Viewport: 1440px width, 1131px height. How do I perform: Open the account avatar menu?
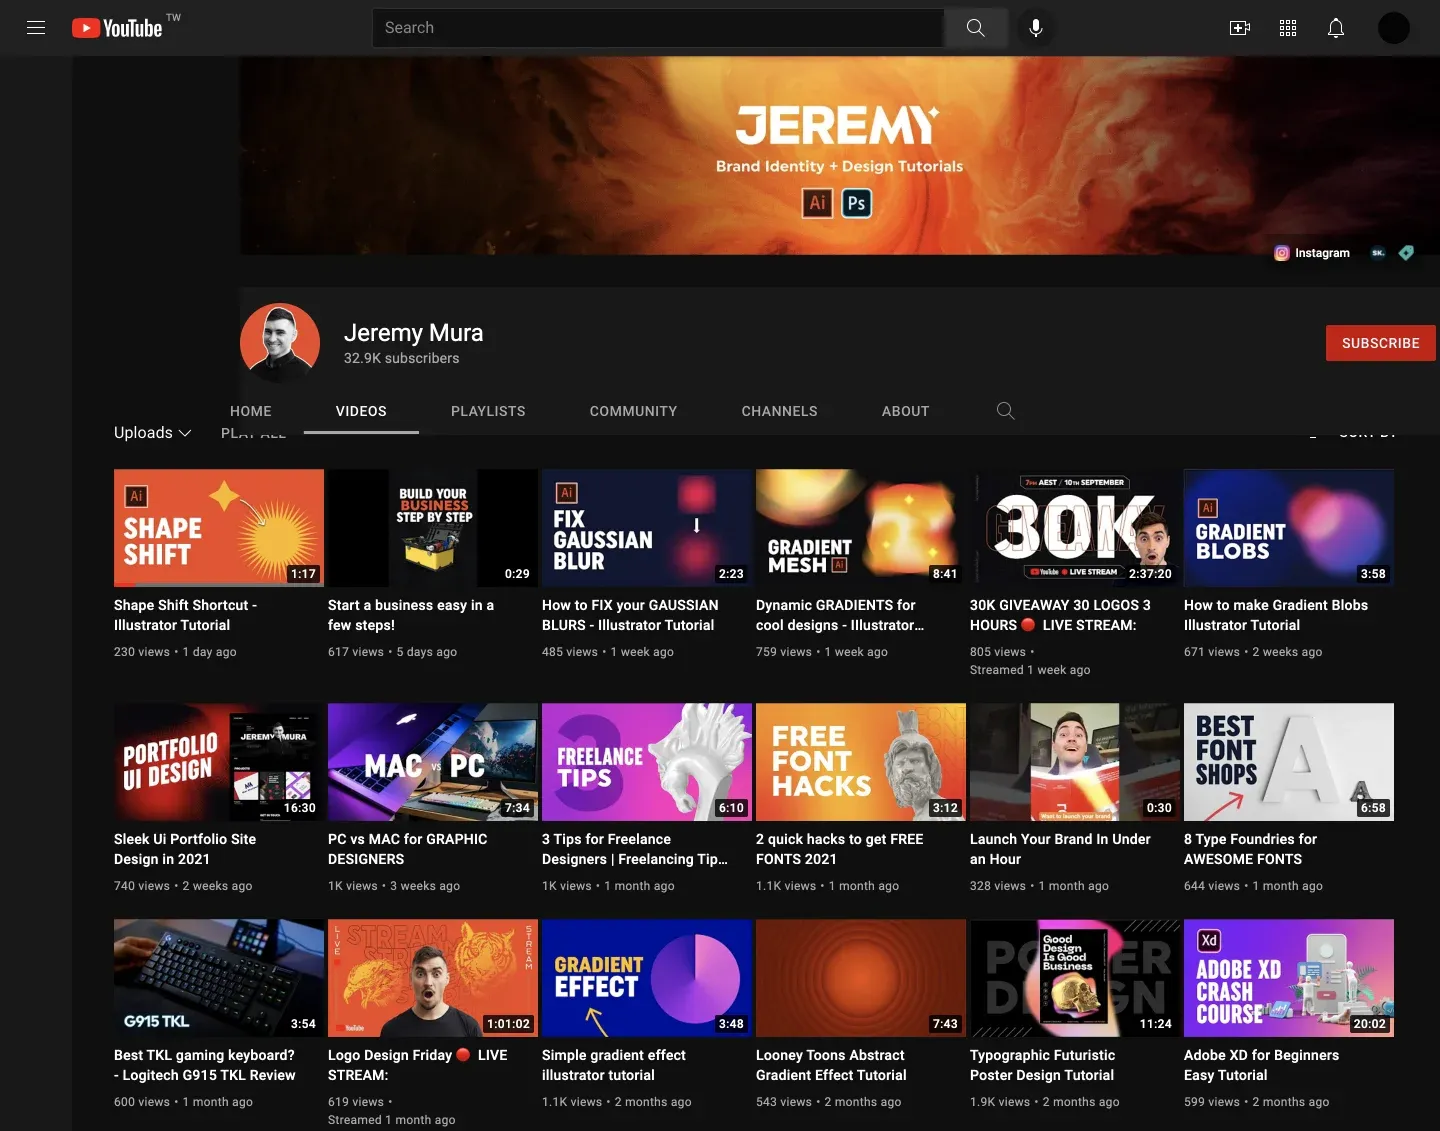click(x=1394, y=28)
